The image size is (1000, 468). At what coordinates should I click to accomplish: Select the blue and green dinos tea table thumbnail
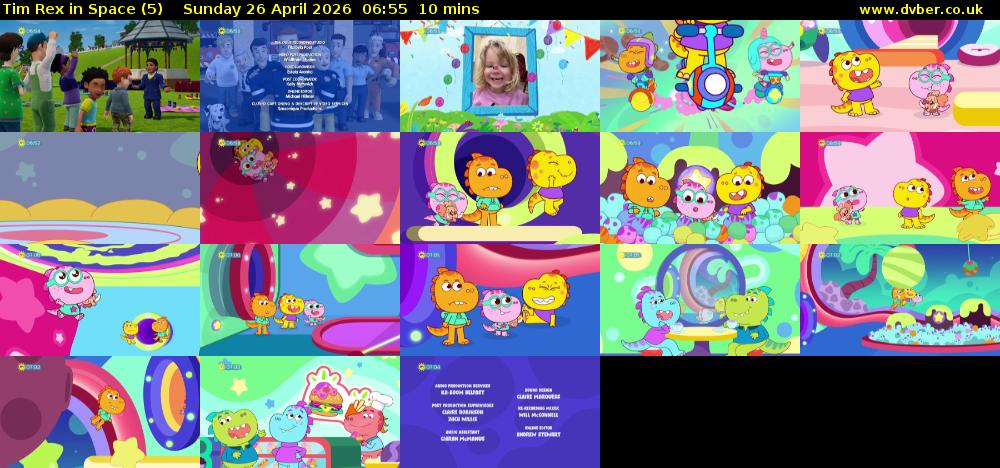click(700, 300)
